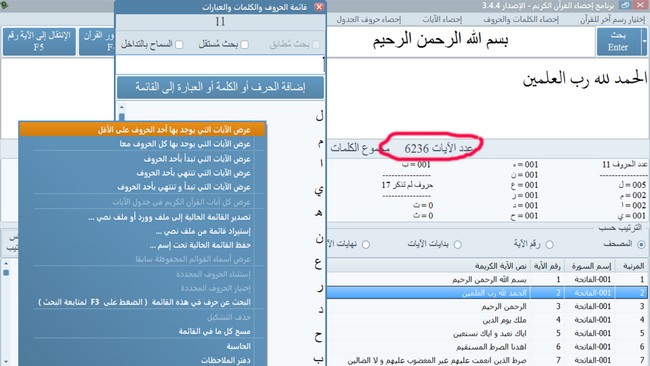Image resolution: width=650 pixels, height=366 pixels.
Task: Click the scrollbar thumb in the letters list
Action: click(121, 117)
